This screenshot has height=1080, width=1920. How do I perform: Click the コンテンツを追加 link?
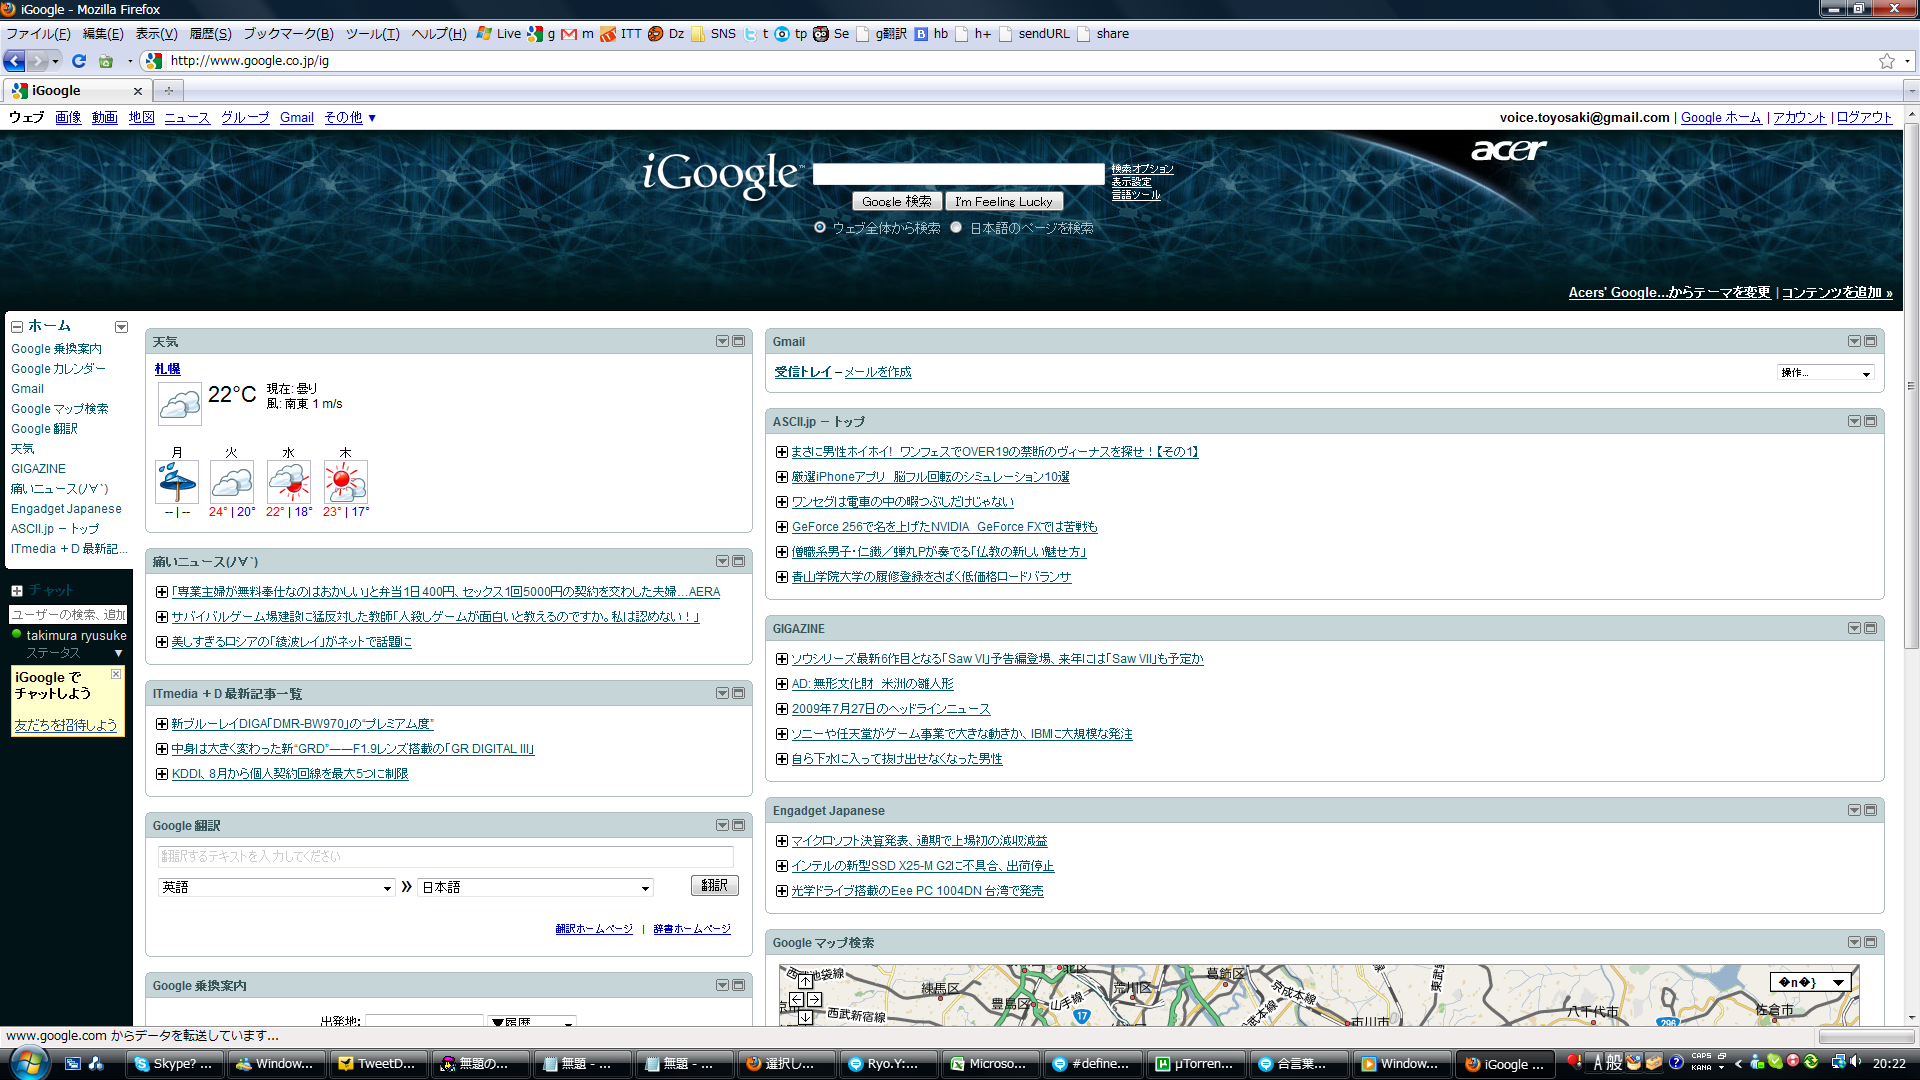1836,292
